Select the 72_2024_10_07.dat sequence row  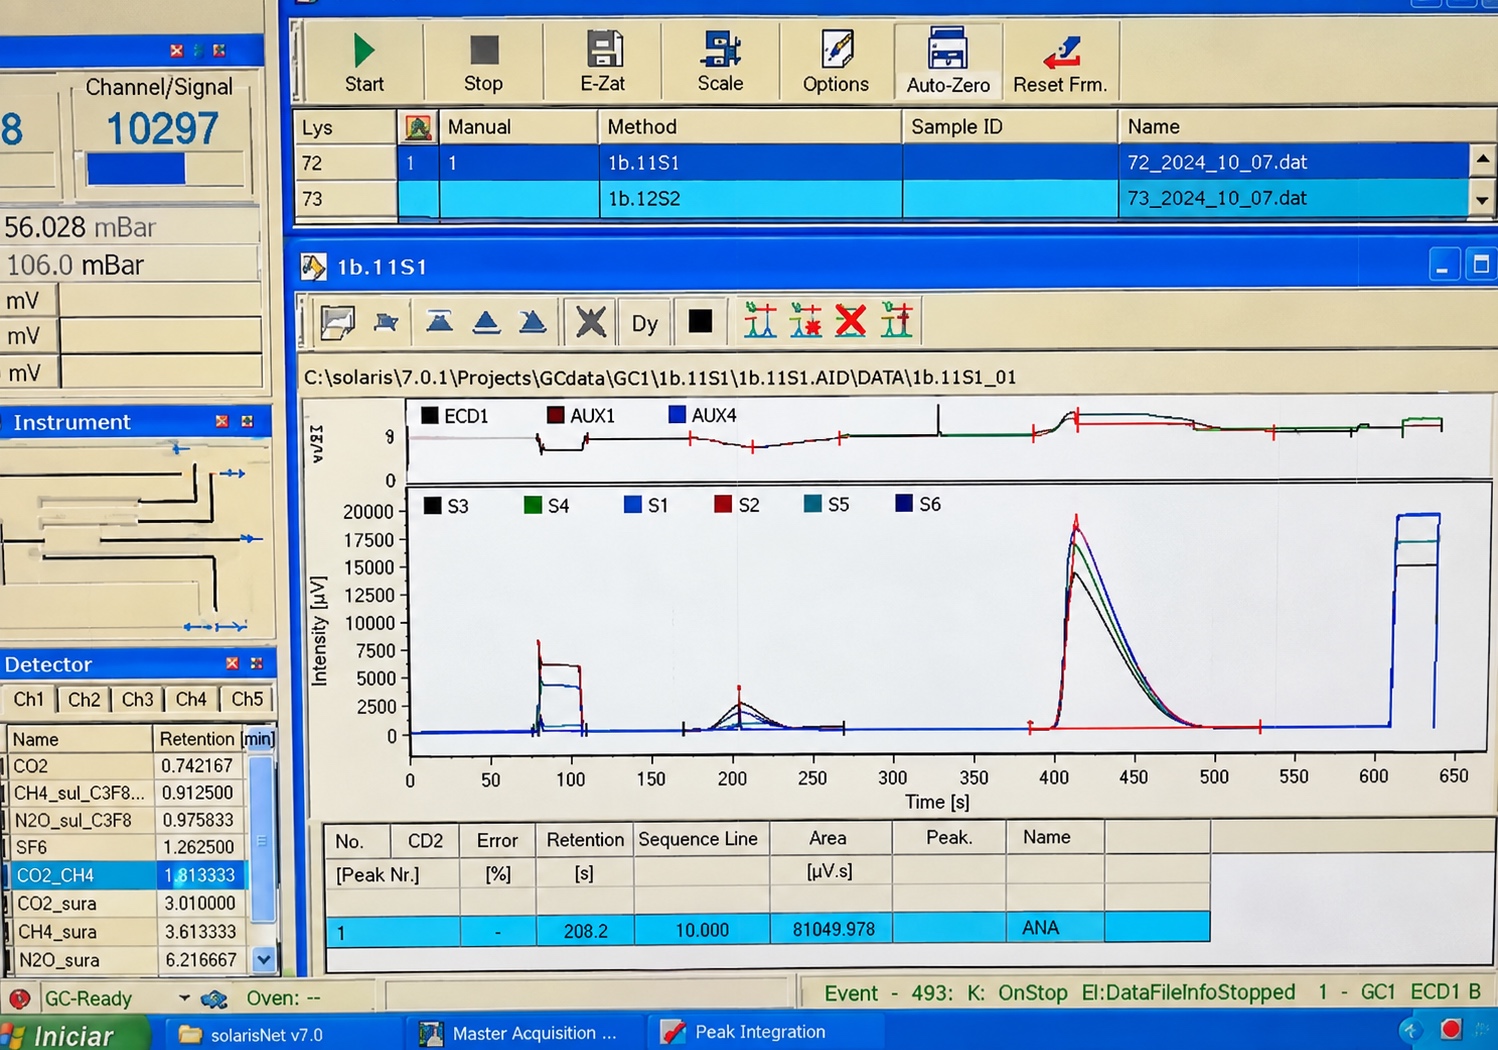(882, 162)
